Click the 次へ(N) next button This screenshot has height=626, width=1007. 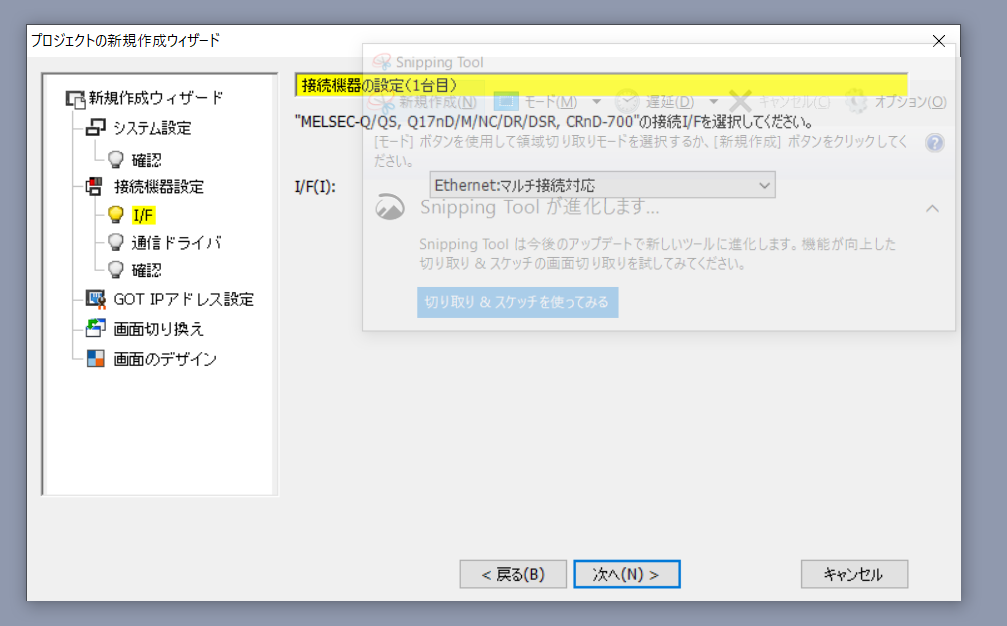coord(627,574)
